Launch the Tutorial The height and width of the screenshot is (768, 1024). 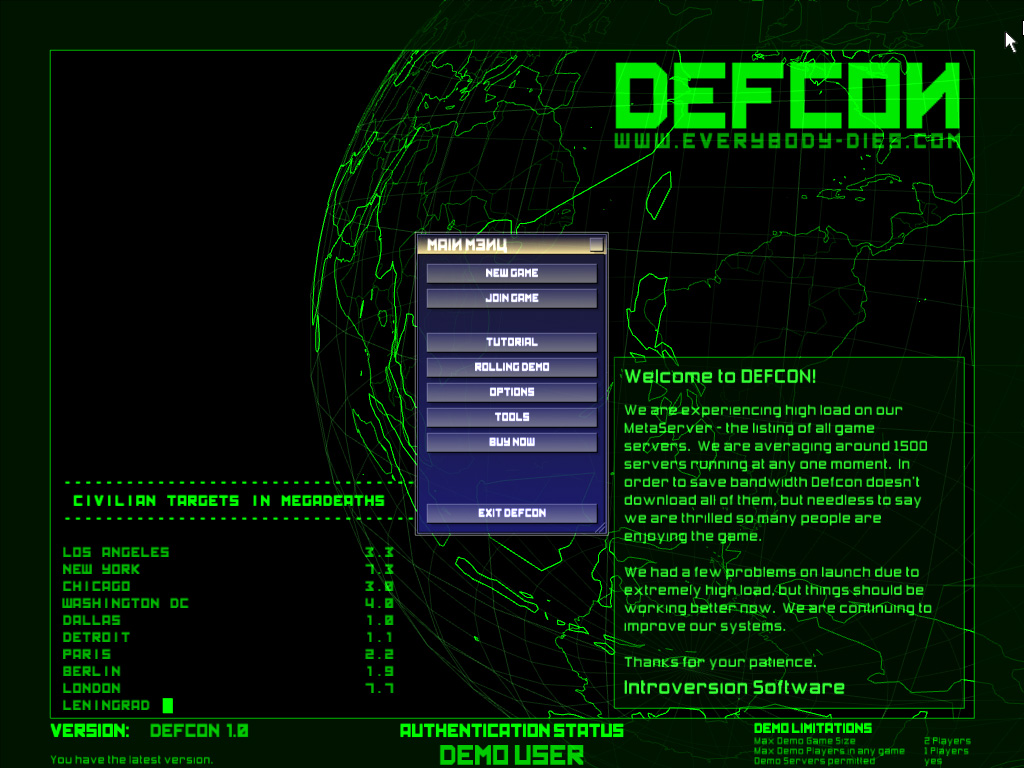click(x=511, y=342)
